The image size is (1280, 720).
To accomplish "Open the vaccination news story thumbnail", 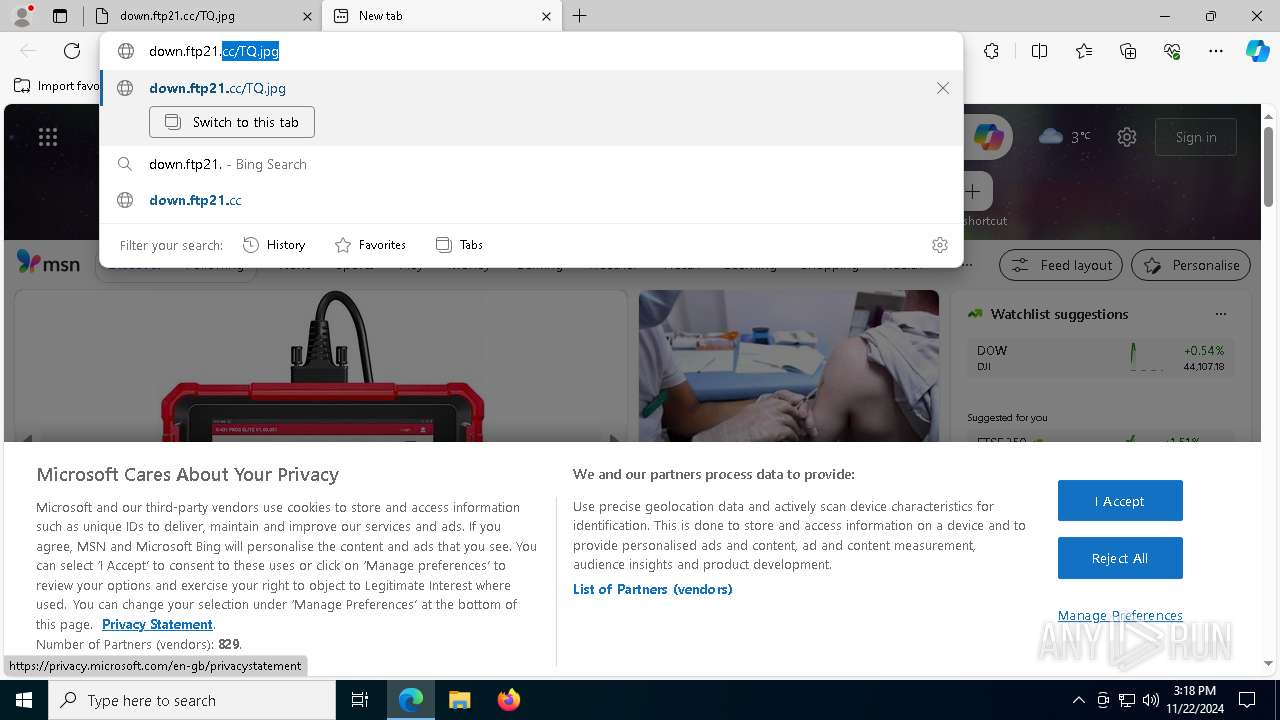I will click(x=788, y=366).
